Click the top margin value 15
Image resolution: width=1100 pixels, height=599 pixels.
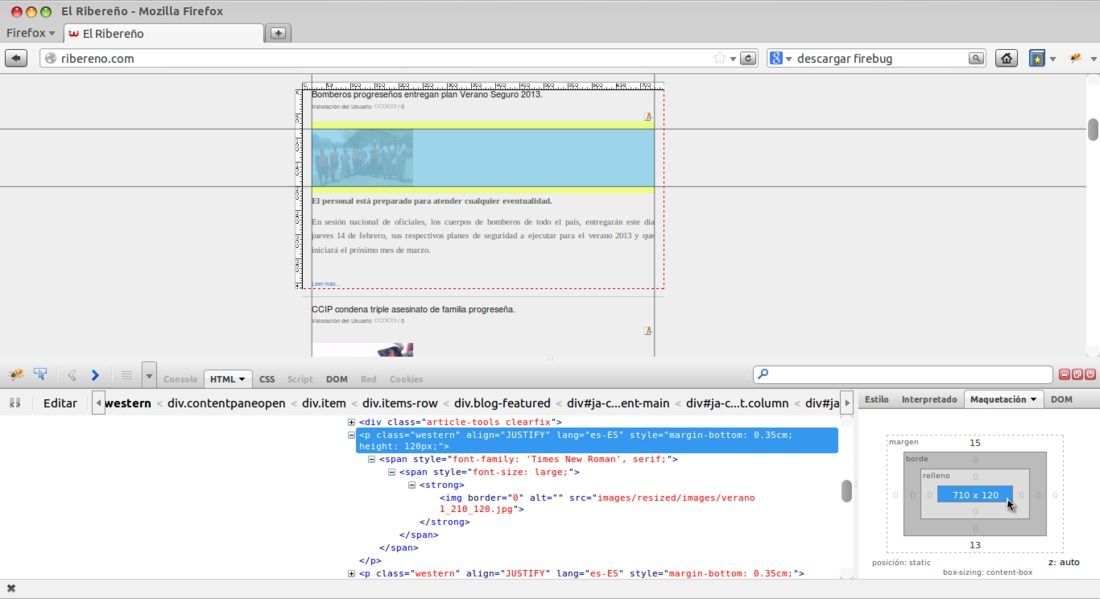tap(975, 443)
